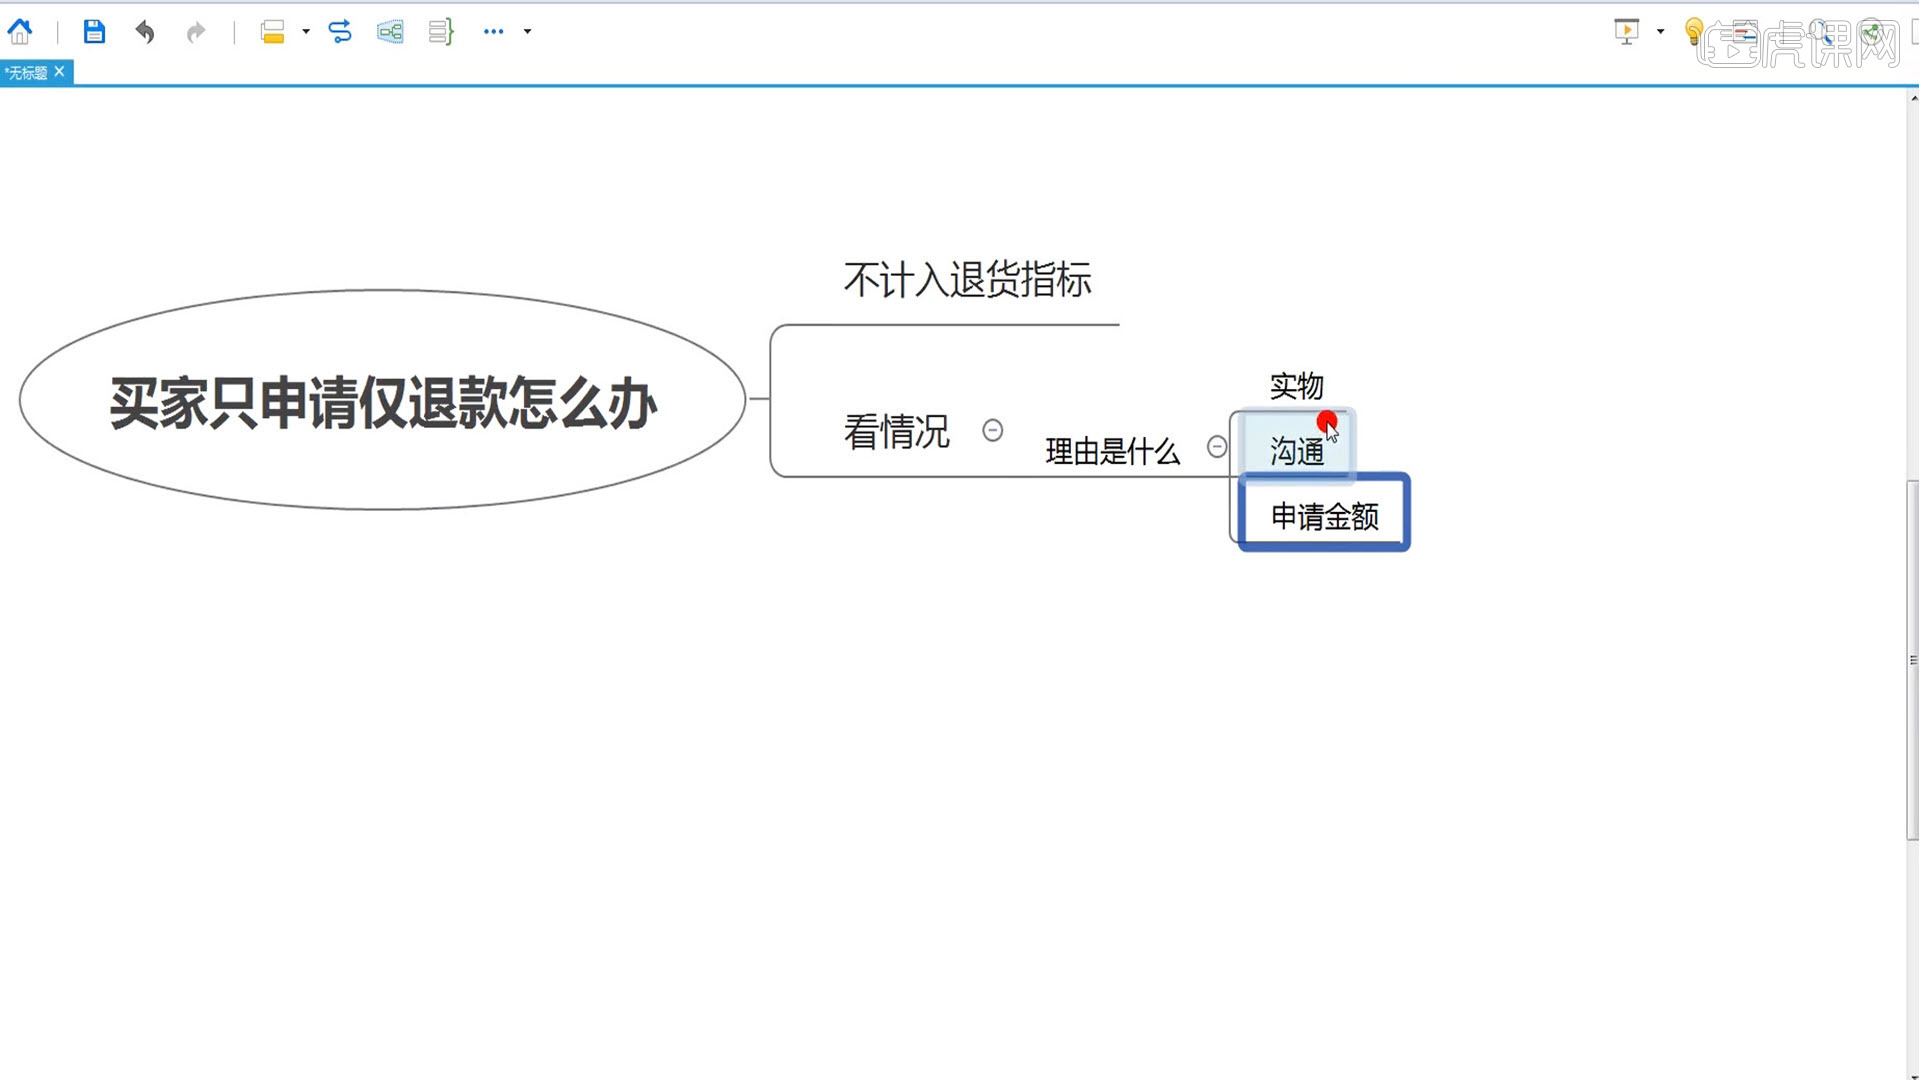
Task: Select central topic 买家只申请仅退款怎么办
Action: point(382,401)
